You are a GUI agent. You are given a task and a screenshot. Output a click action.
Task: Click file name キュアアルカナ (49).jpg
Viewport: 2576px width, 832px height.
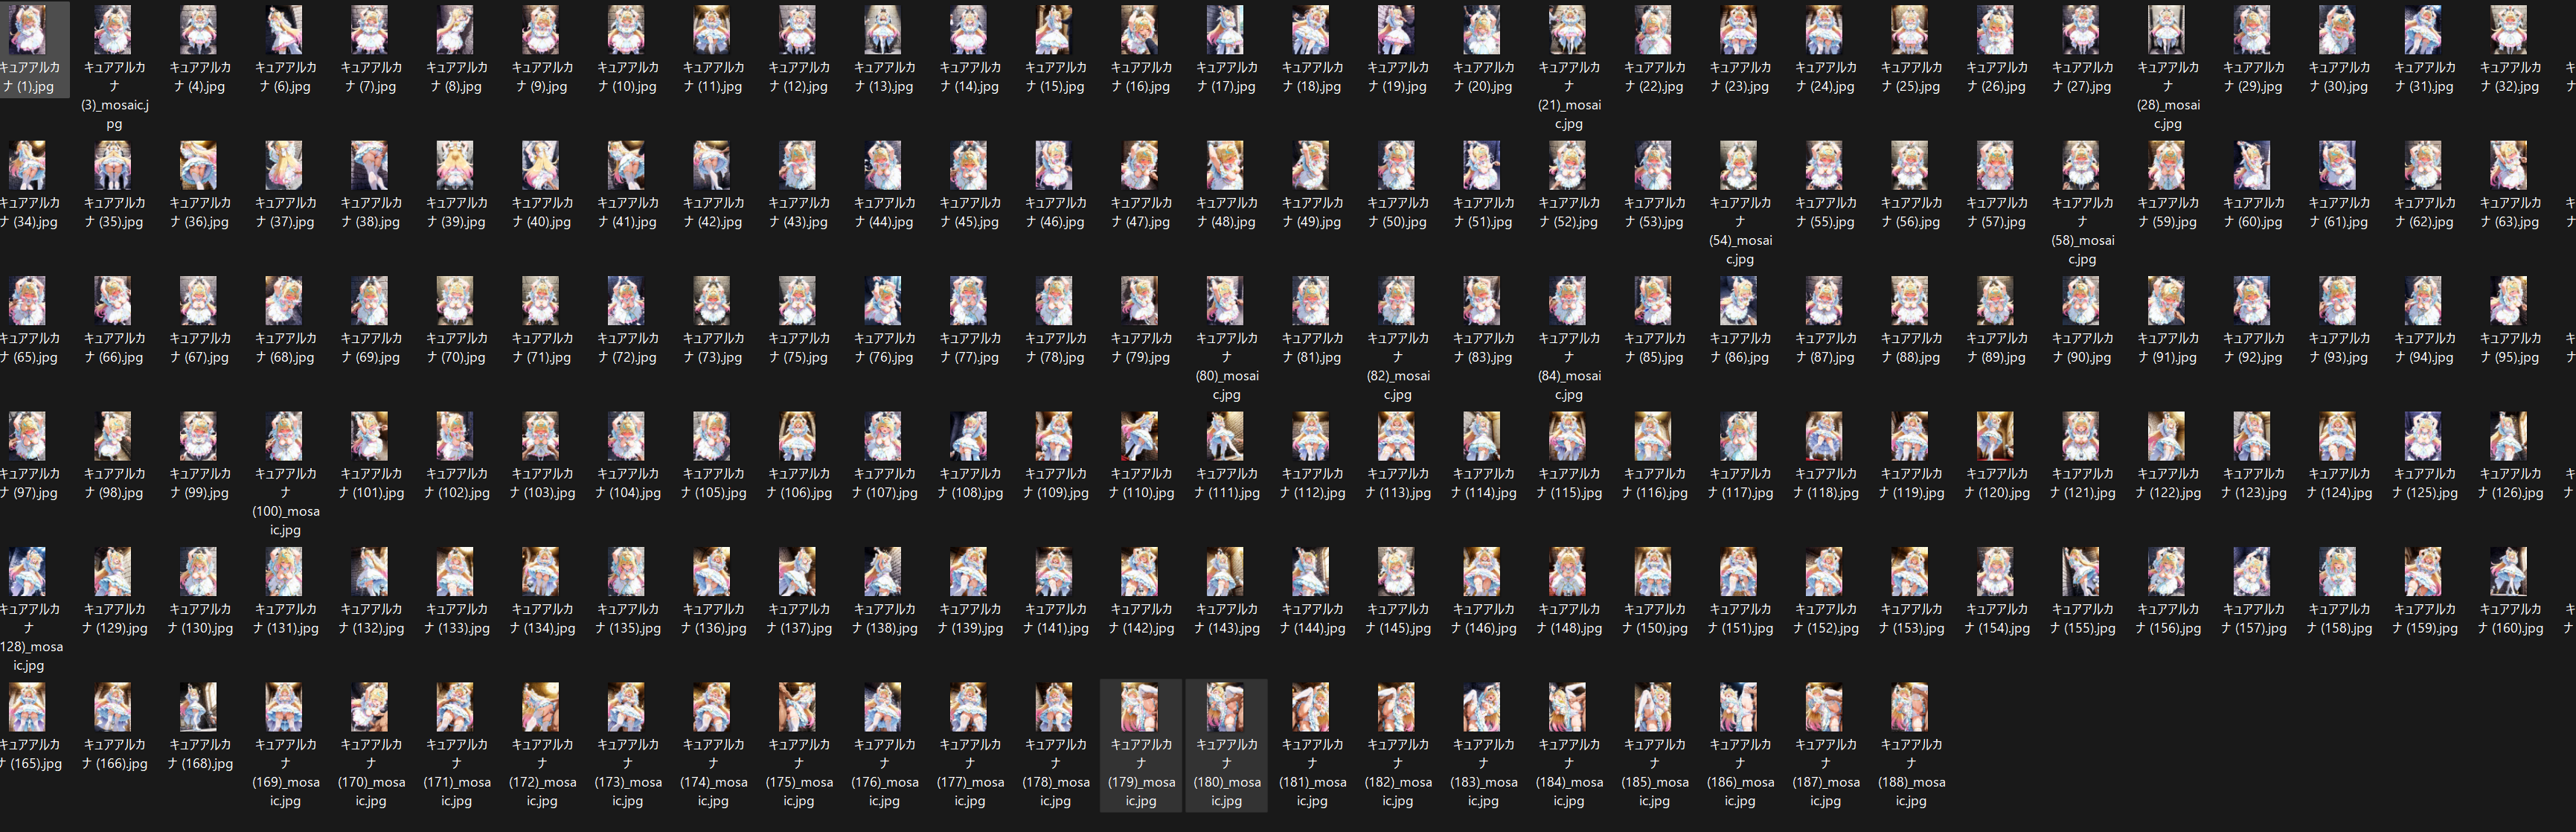pos(1312,212)
